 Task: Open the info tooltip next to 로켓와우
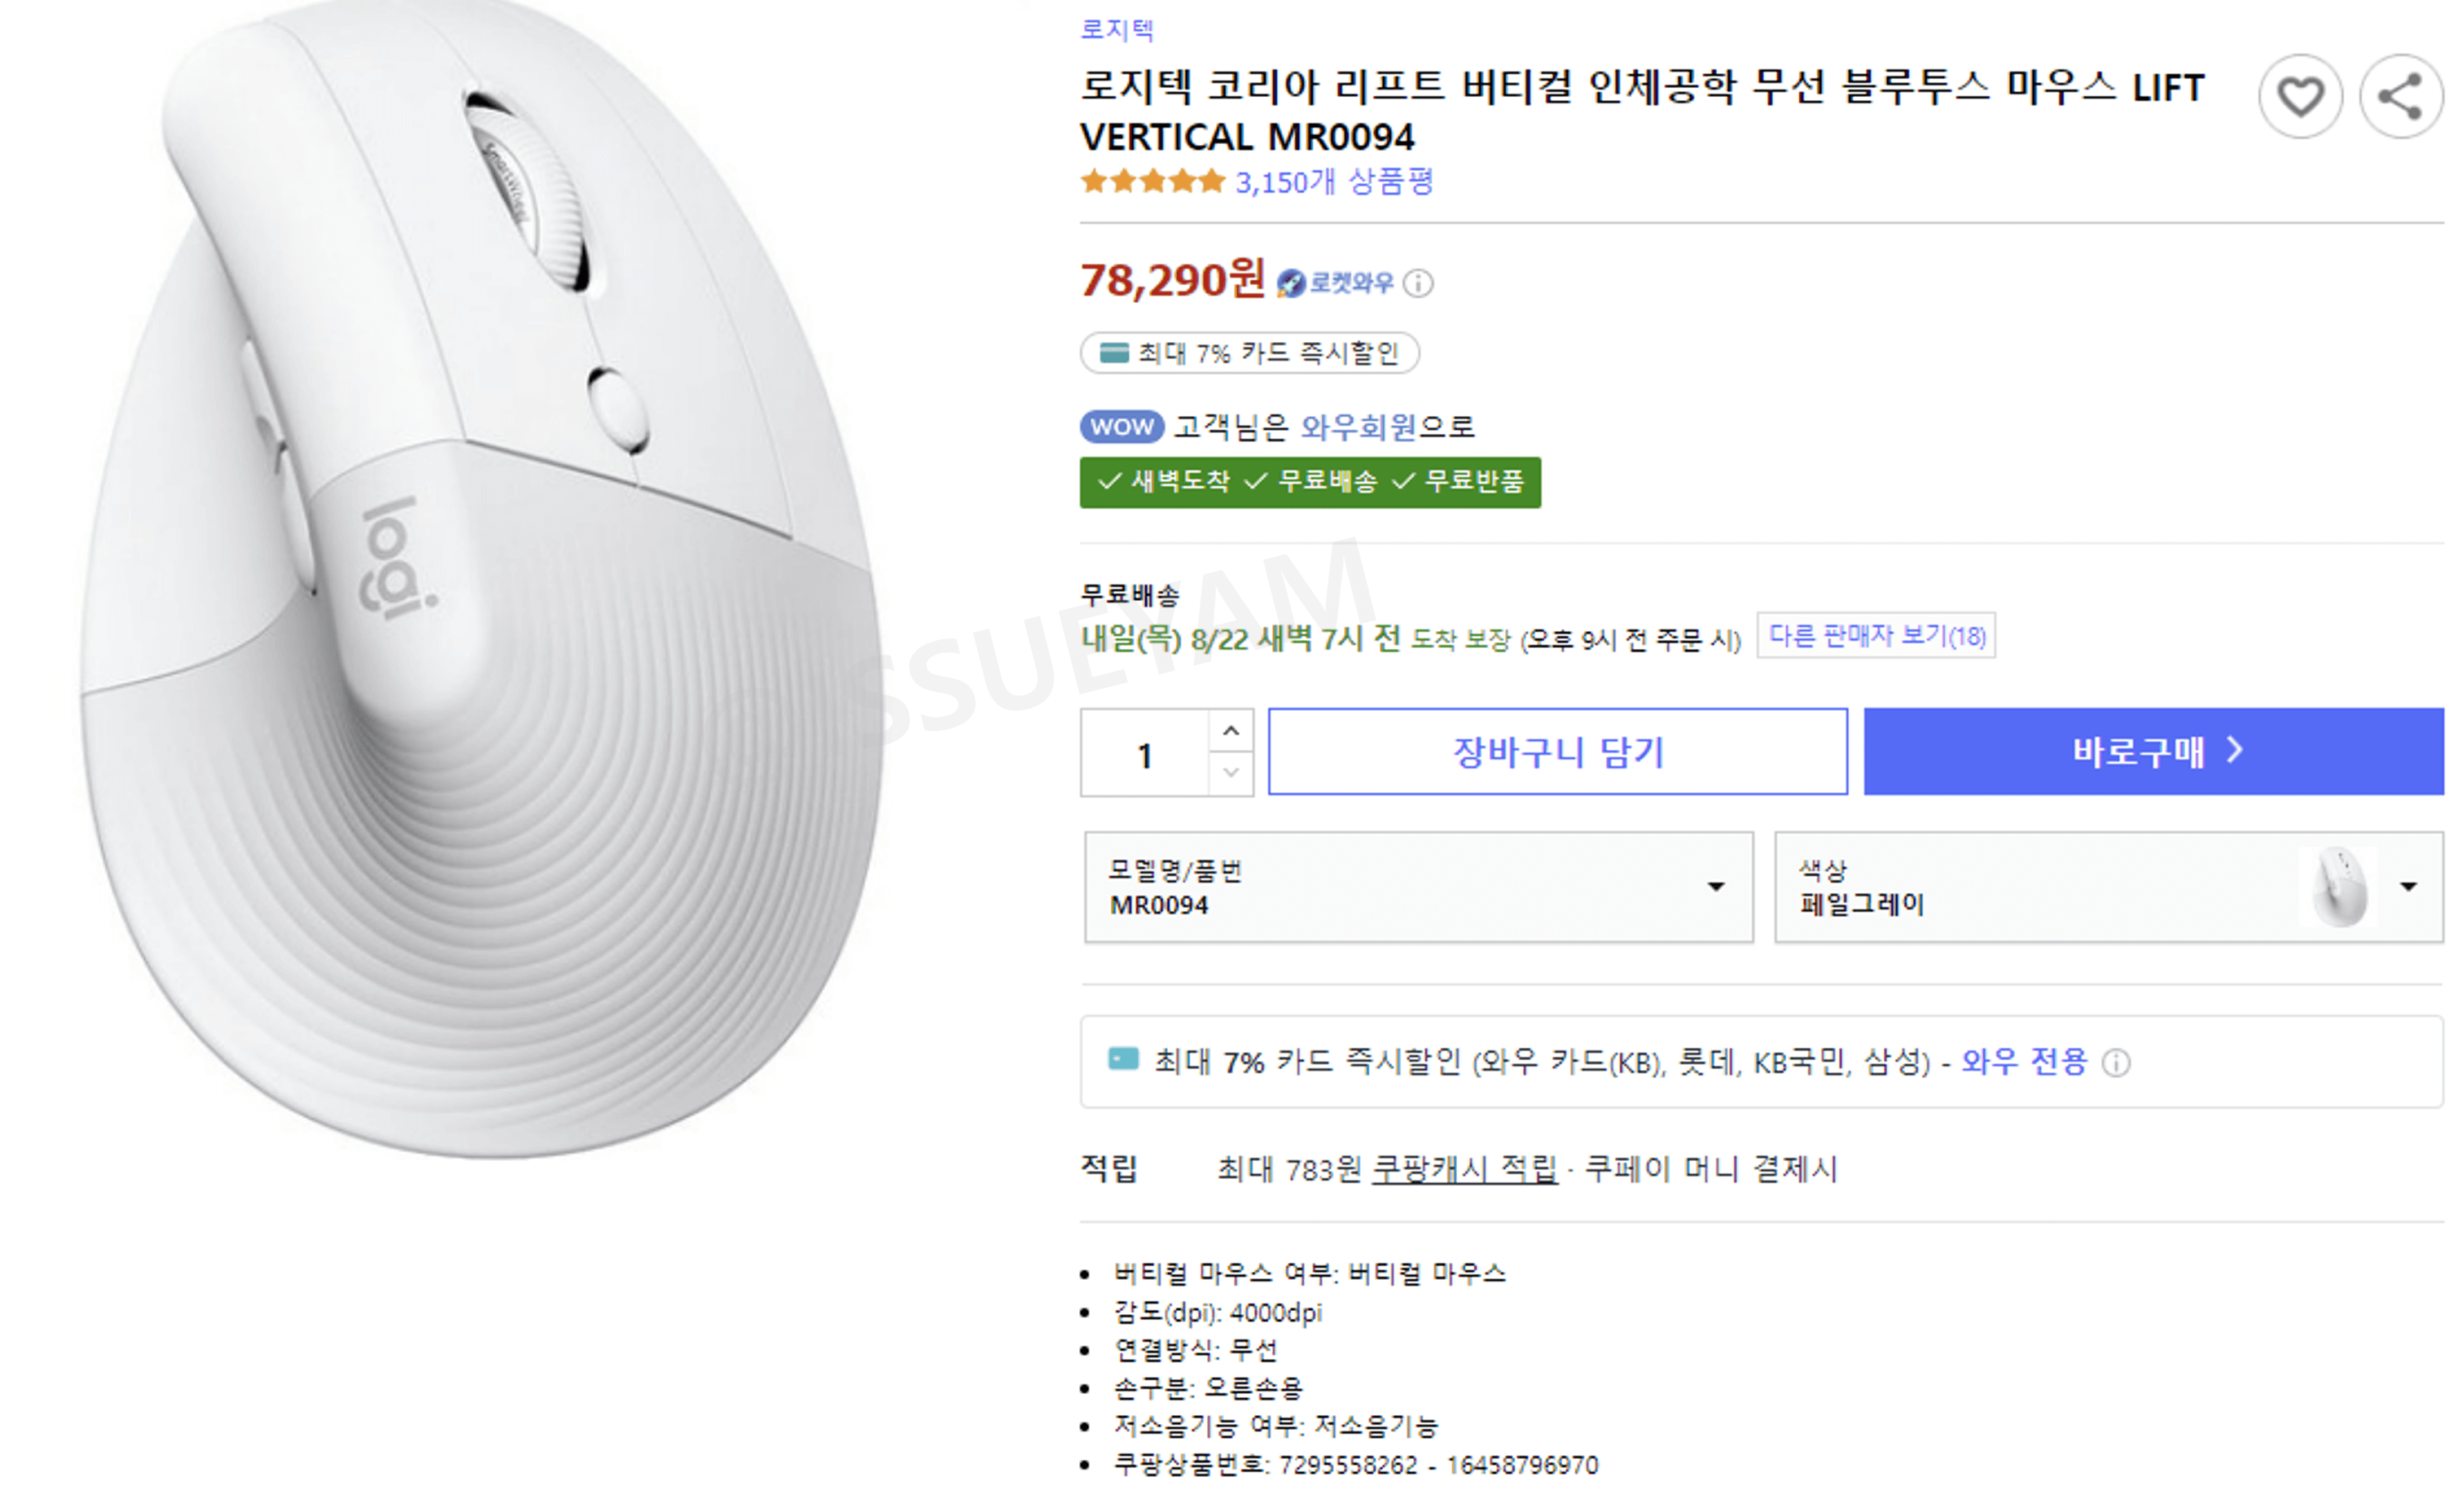[1419, 284]
